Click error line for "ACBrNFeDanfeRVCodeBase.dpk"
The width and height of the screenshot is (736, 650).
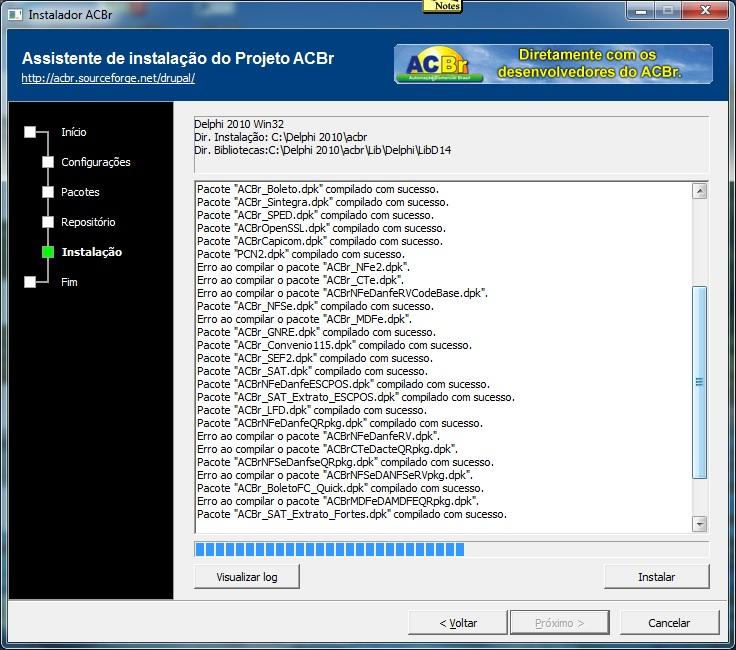point(343,293)
